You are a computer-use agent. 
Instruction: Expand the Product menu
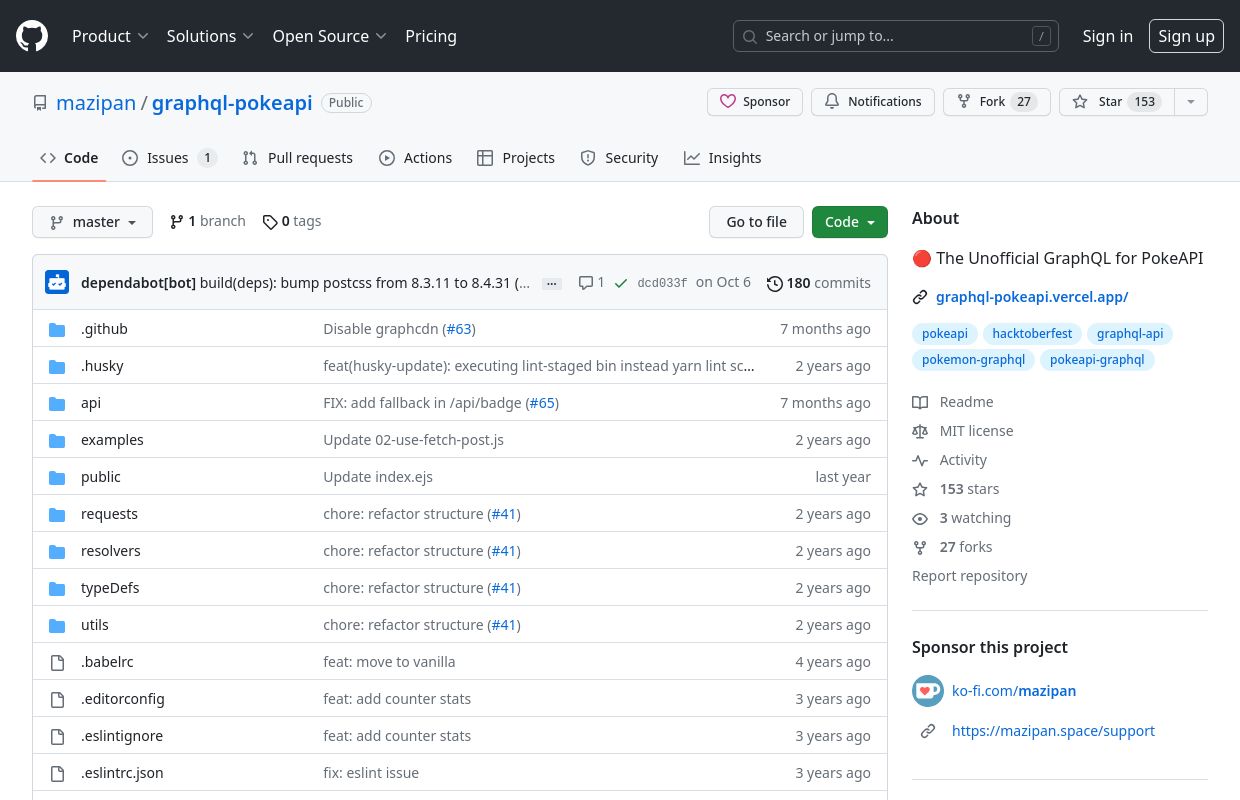click(110, 36)
